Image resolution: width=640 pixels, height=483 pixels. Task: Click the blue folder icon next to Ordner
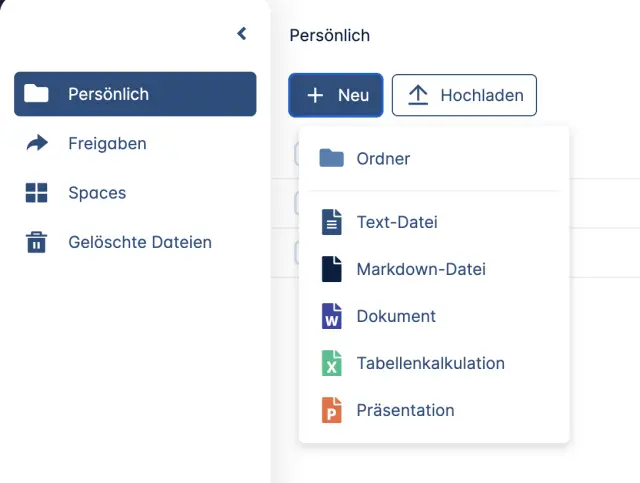[331, 158]
